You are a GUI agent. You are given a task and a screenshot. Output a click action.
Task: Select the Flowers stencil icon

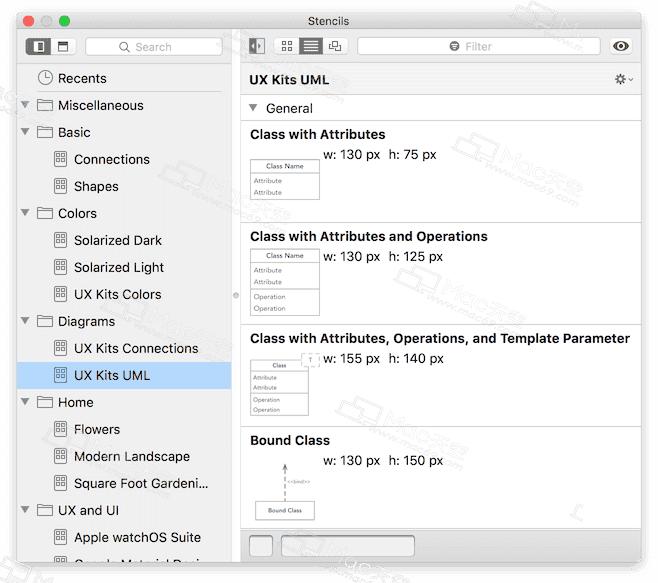point(60,429)
